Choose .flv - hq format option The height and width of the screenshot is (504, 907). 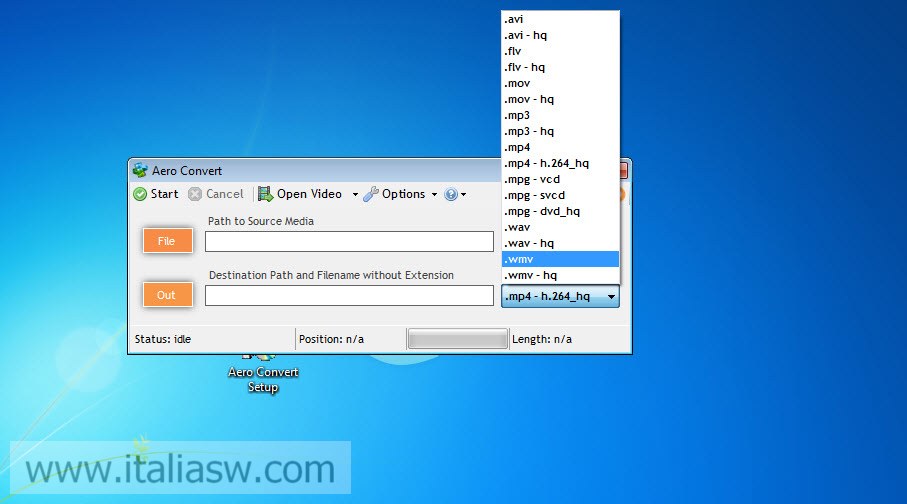(x=560, y=67)
